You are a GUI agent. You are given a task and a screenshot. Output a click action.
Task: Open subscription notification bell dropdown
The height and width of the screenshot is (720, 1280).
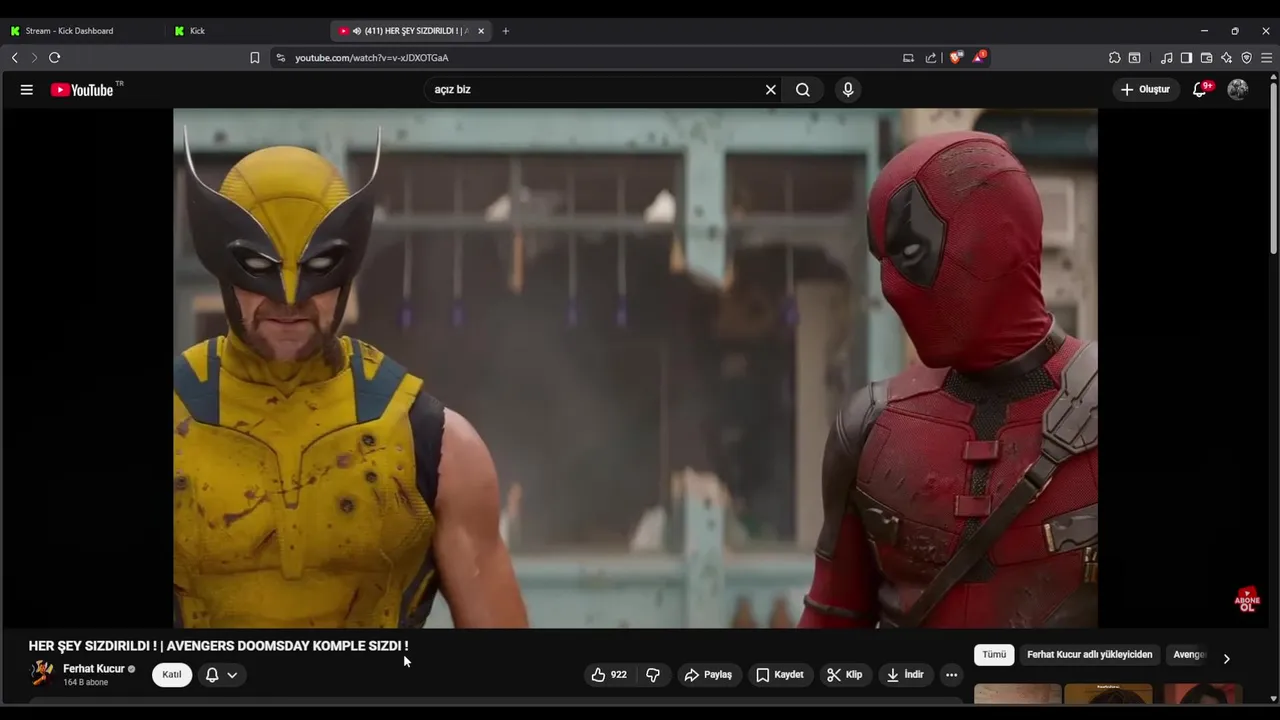[x=221, y=675]
